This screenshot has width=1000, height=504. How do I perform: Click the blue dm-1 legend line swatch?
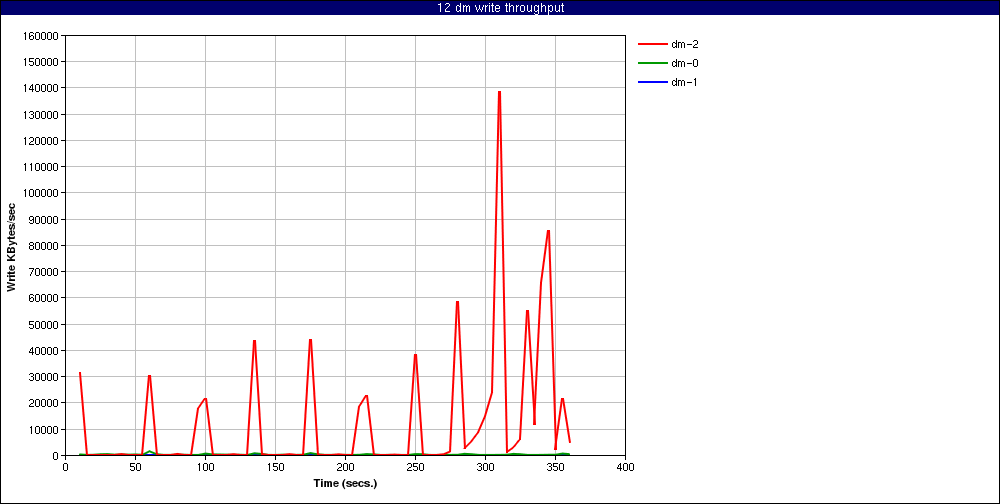(652, 82)
